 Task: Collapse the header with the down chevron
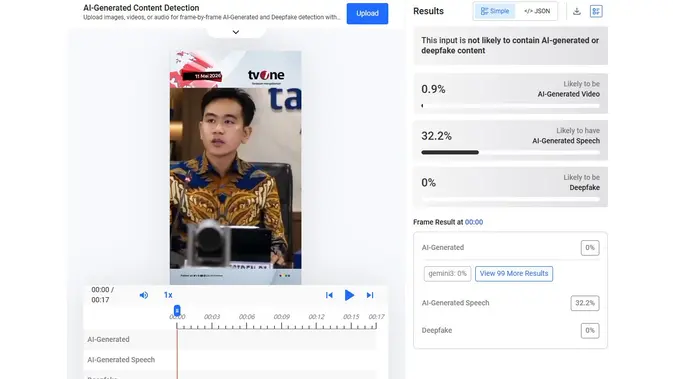[236, 32]
